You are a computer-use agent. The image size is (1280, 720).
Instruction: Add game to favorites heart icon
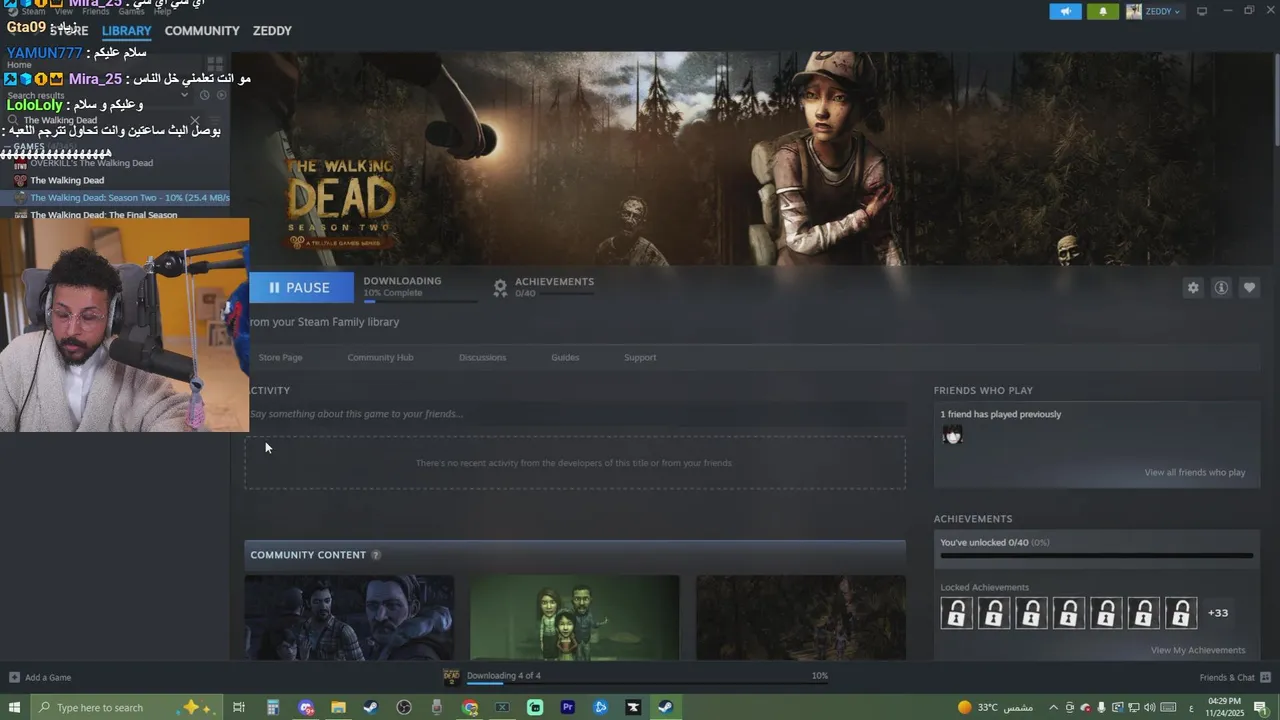pos(1249,287)
